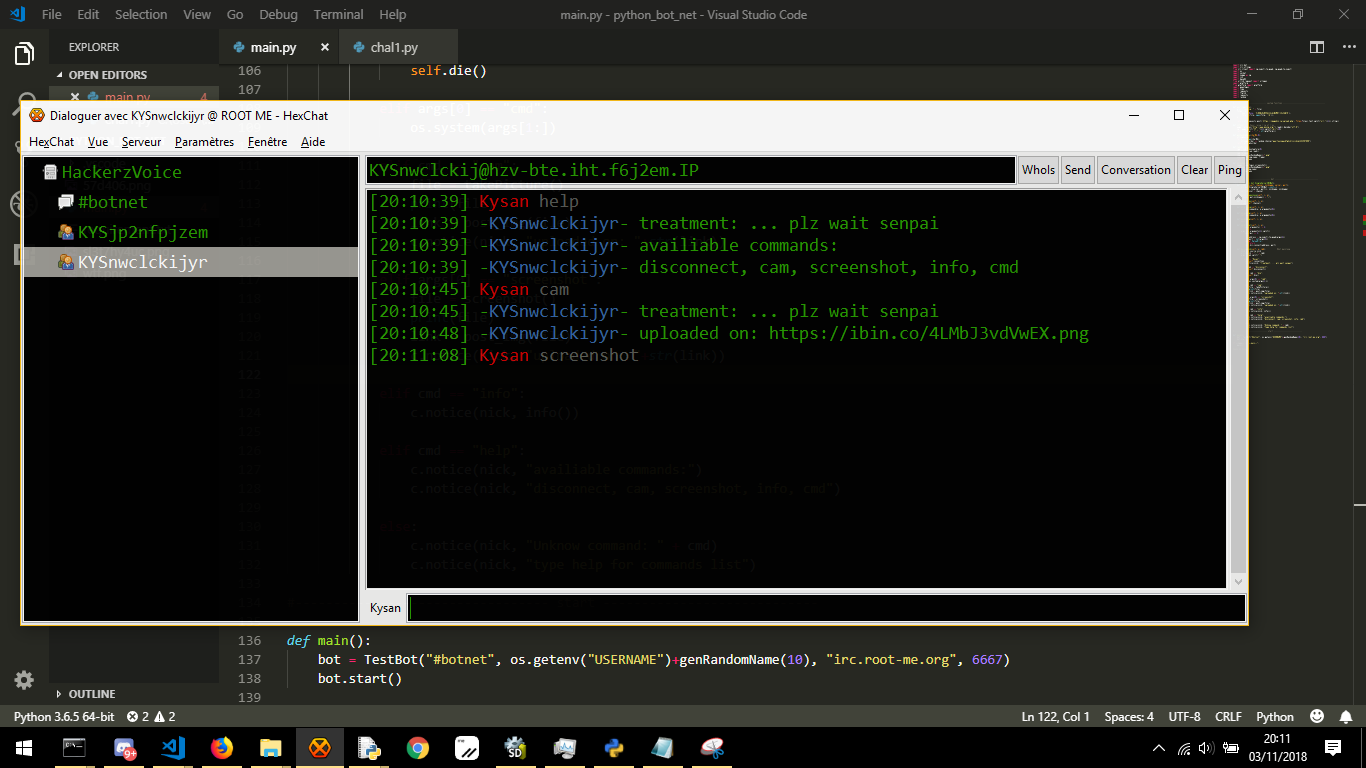Open the Chrome icon in taskbar
Image resolution: width=1366 pixels, height=768 pixels.
pos(417,748)
